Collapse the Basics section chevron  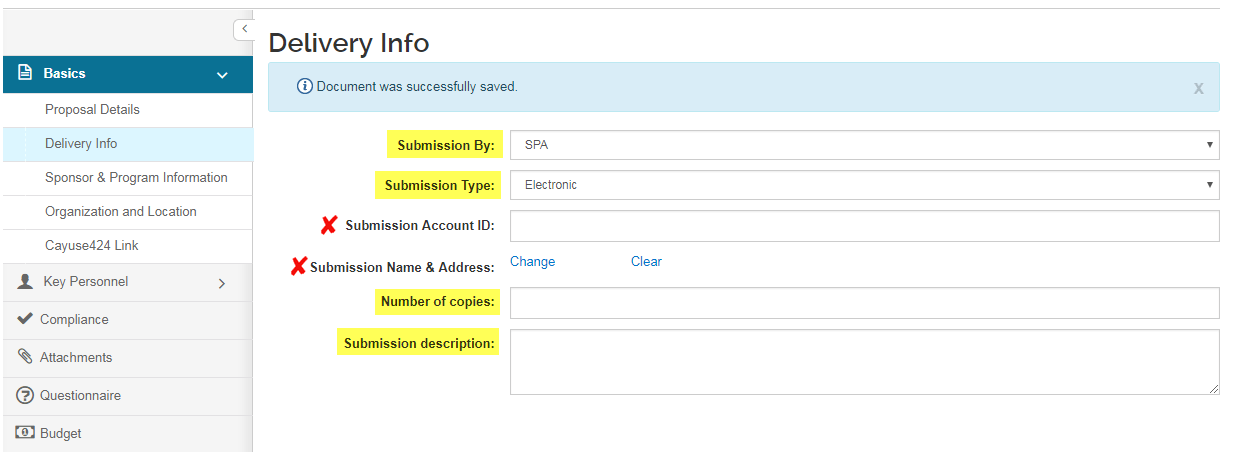coord(222,75)
